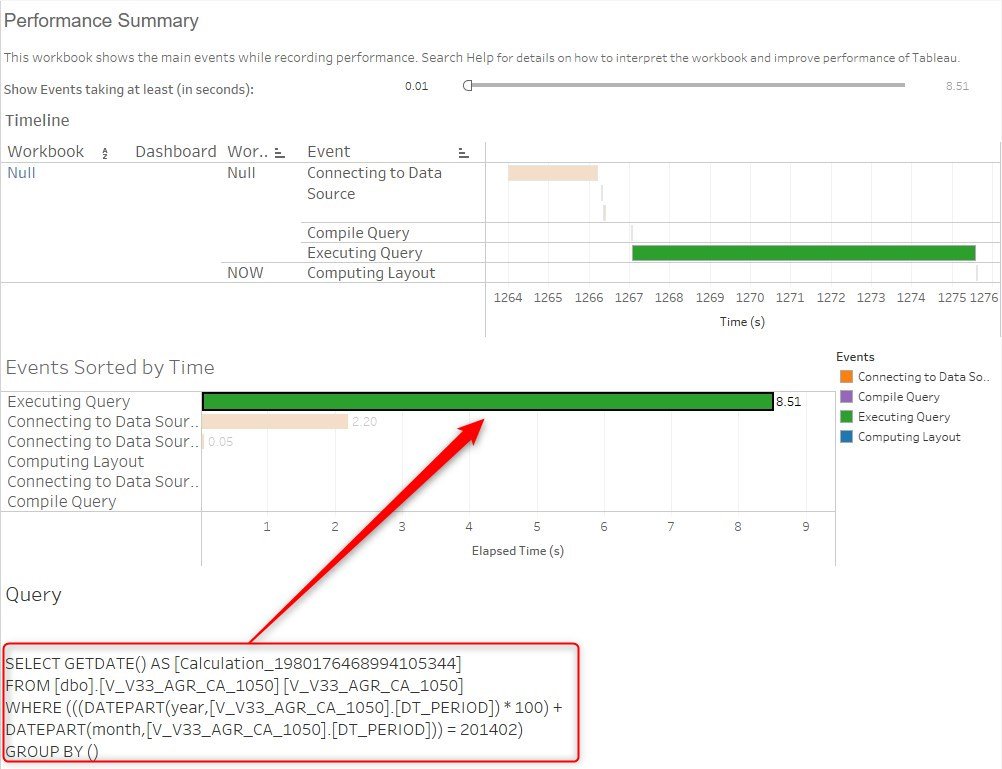
Task: Click the Dashboard column header
Action: click(176, 151)
